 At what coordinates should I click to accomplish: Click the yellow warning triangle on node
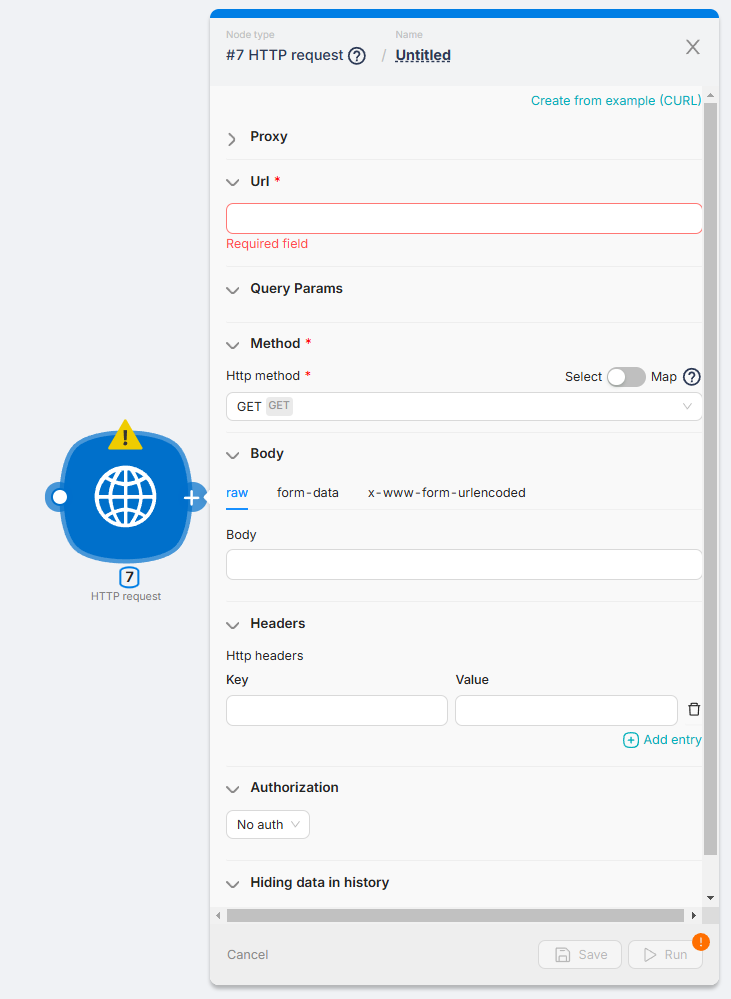pos(125,435)
